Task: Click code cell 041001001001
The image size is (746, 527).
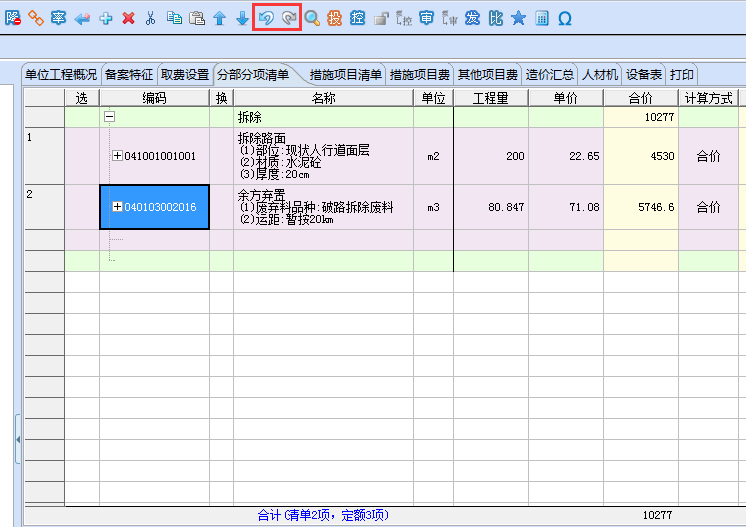Action: point(155,156)
